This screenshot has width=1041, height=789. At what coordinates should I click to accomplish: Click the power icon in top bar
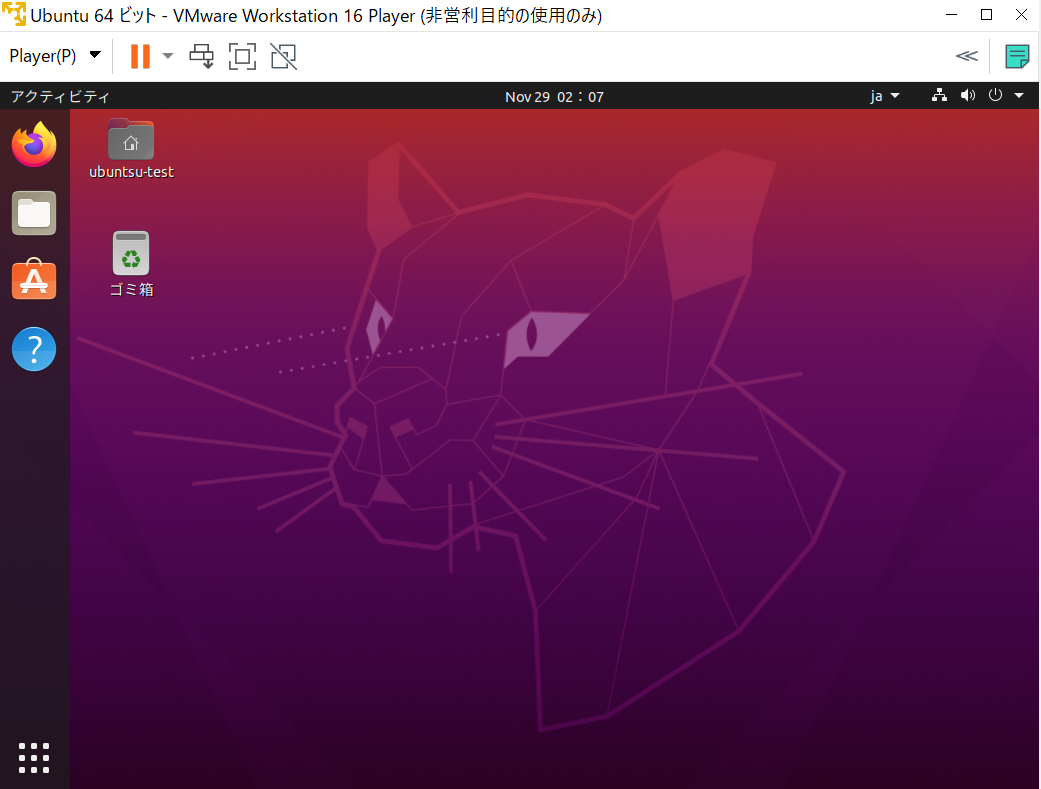pyautogui.click(x=995, y=96)
